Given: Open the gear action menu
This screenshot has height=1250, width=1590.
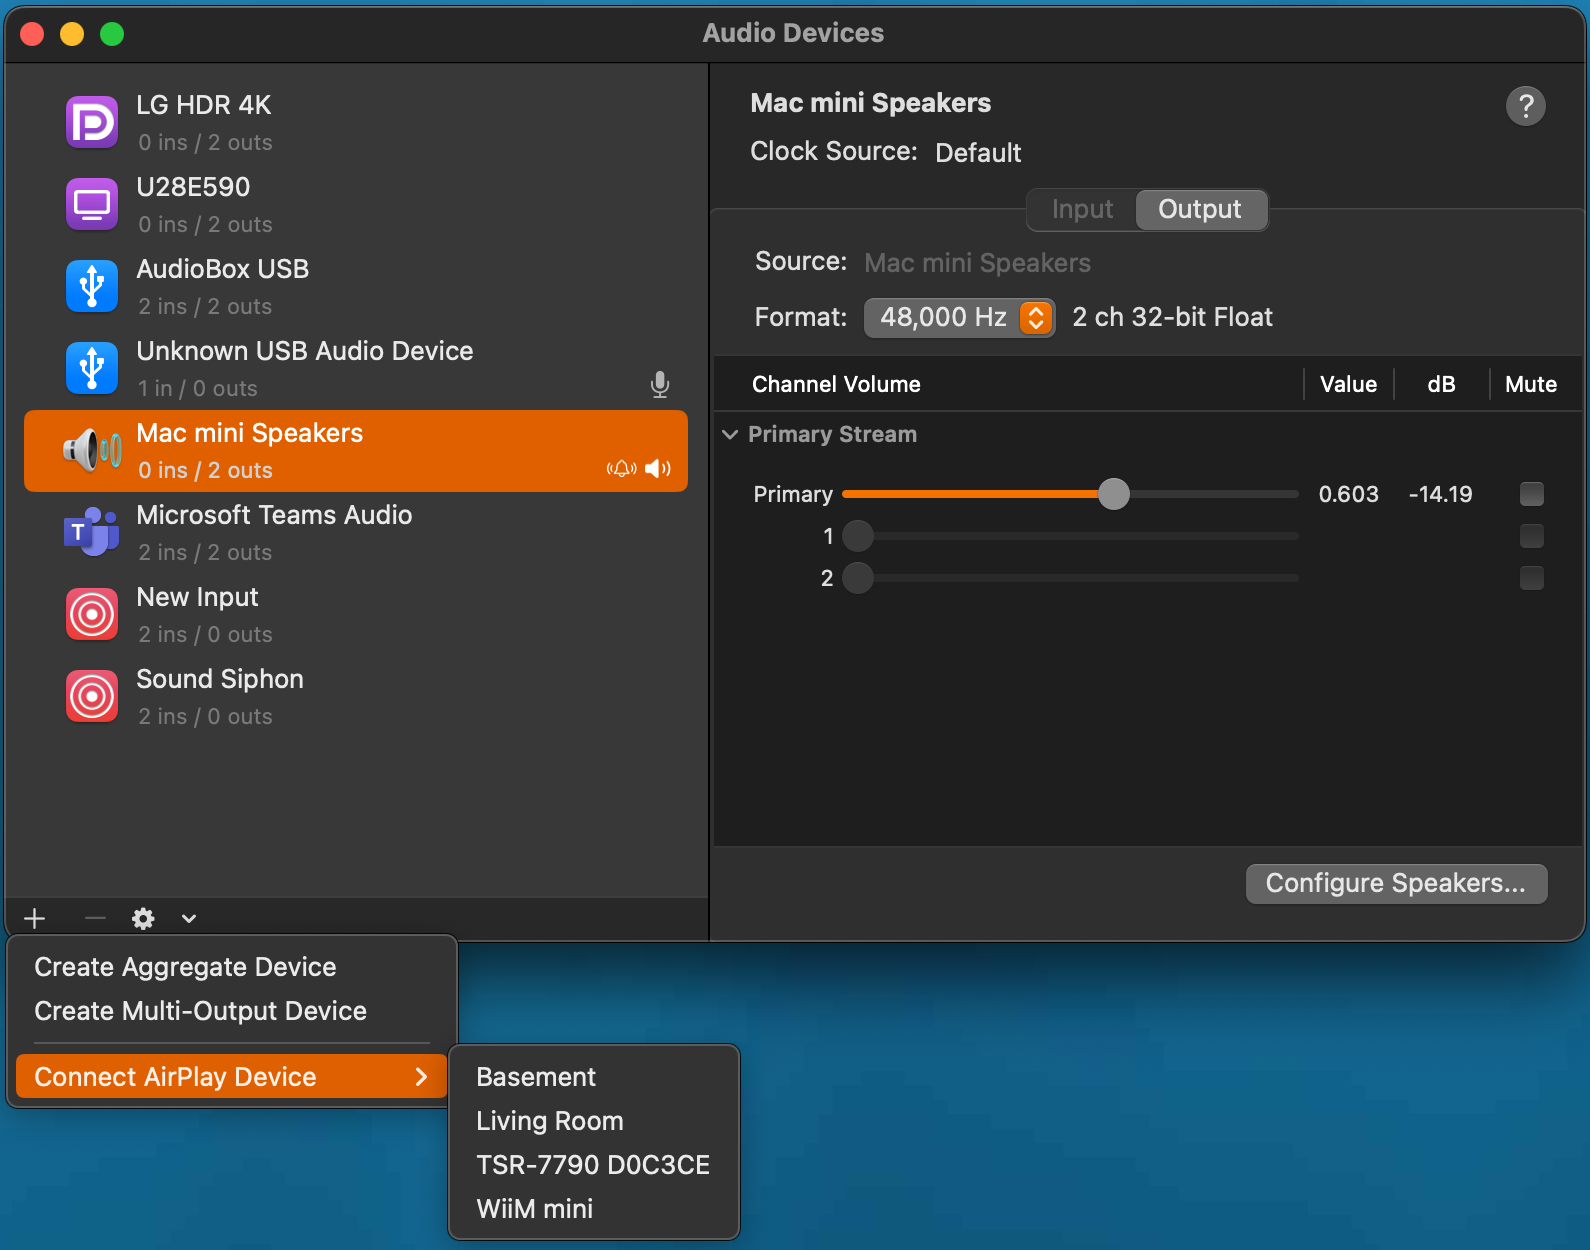Looking at the screenshot, I should pyautogui.click(x=143, y=918).
